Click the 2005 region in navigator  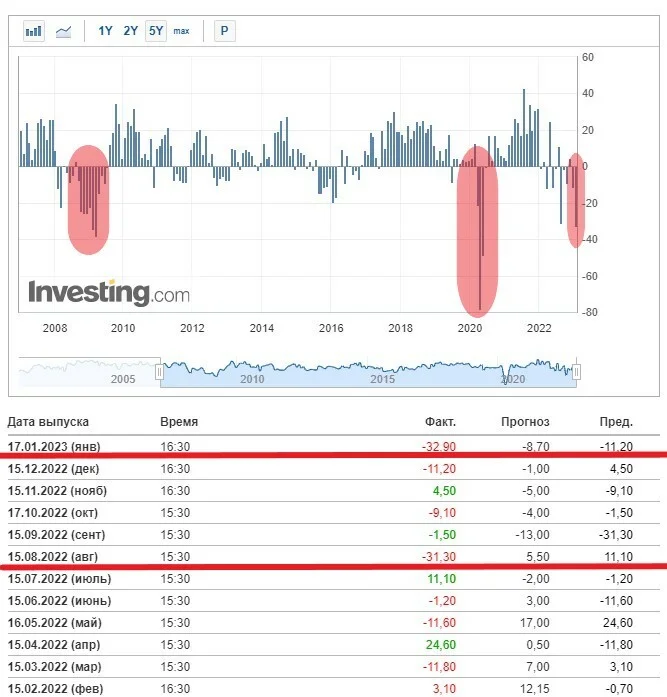[123, 379]
